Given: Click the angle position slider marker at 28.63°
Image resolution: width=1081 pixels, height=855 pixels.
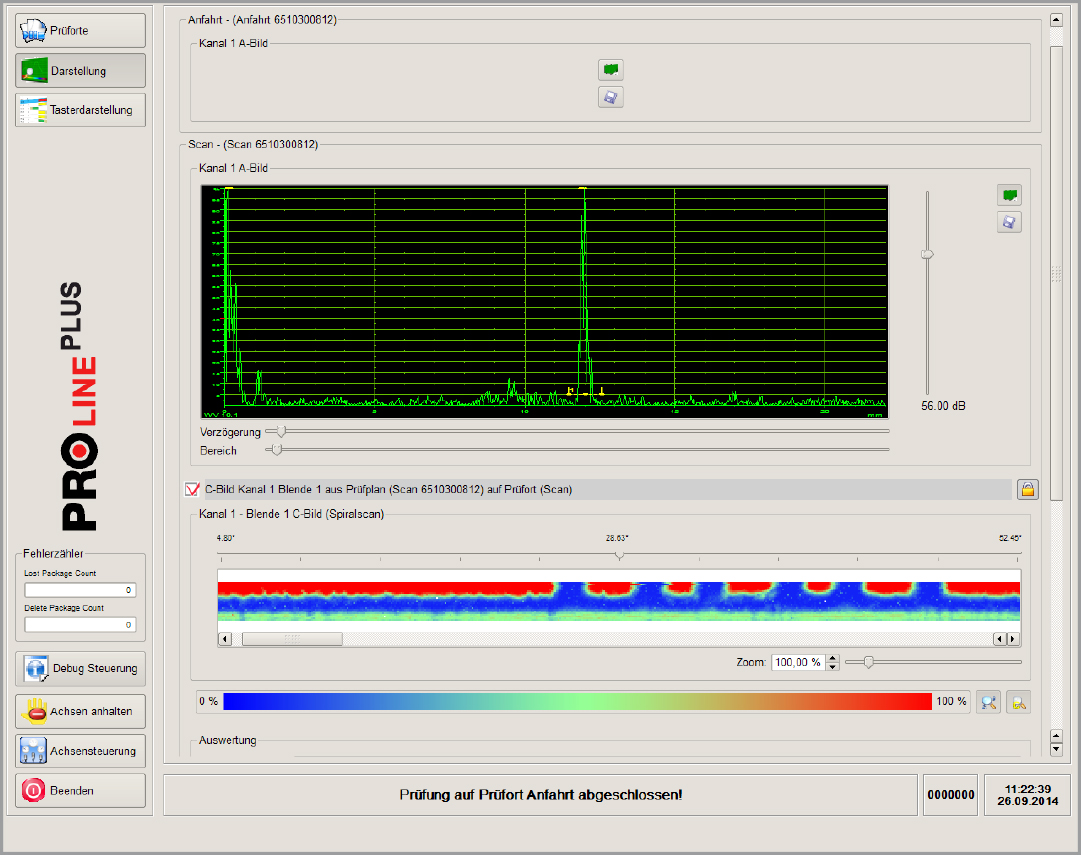Looking at the screenshot, I should 619,554.
